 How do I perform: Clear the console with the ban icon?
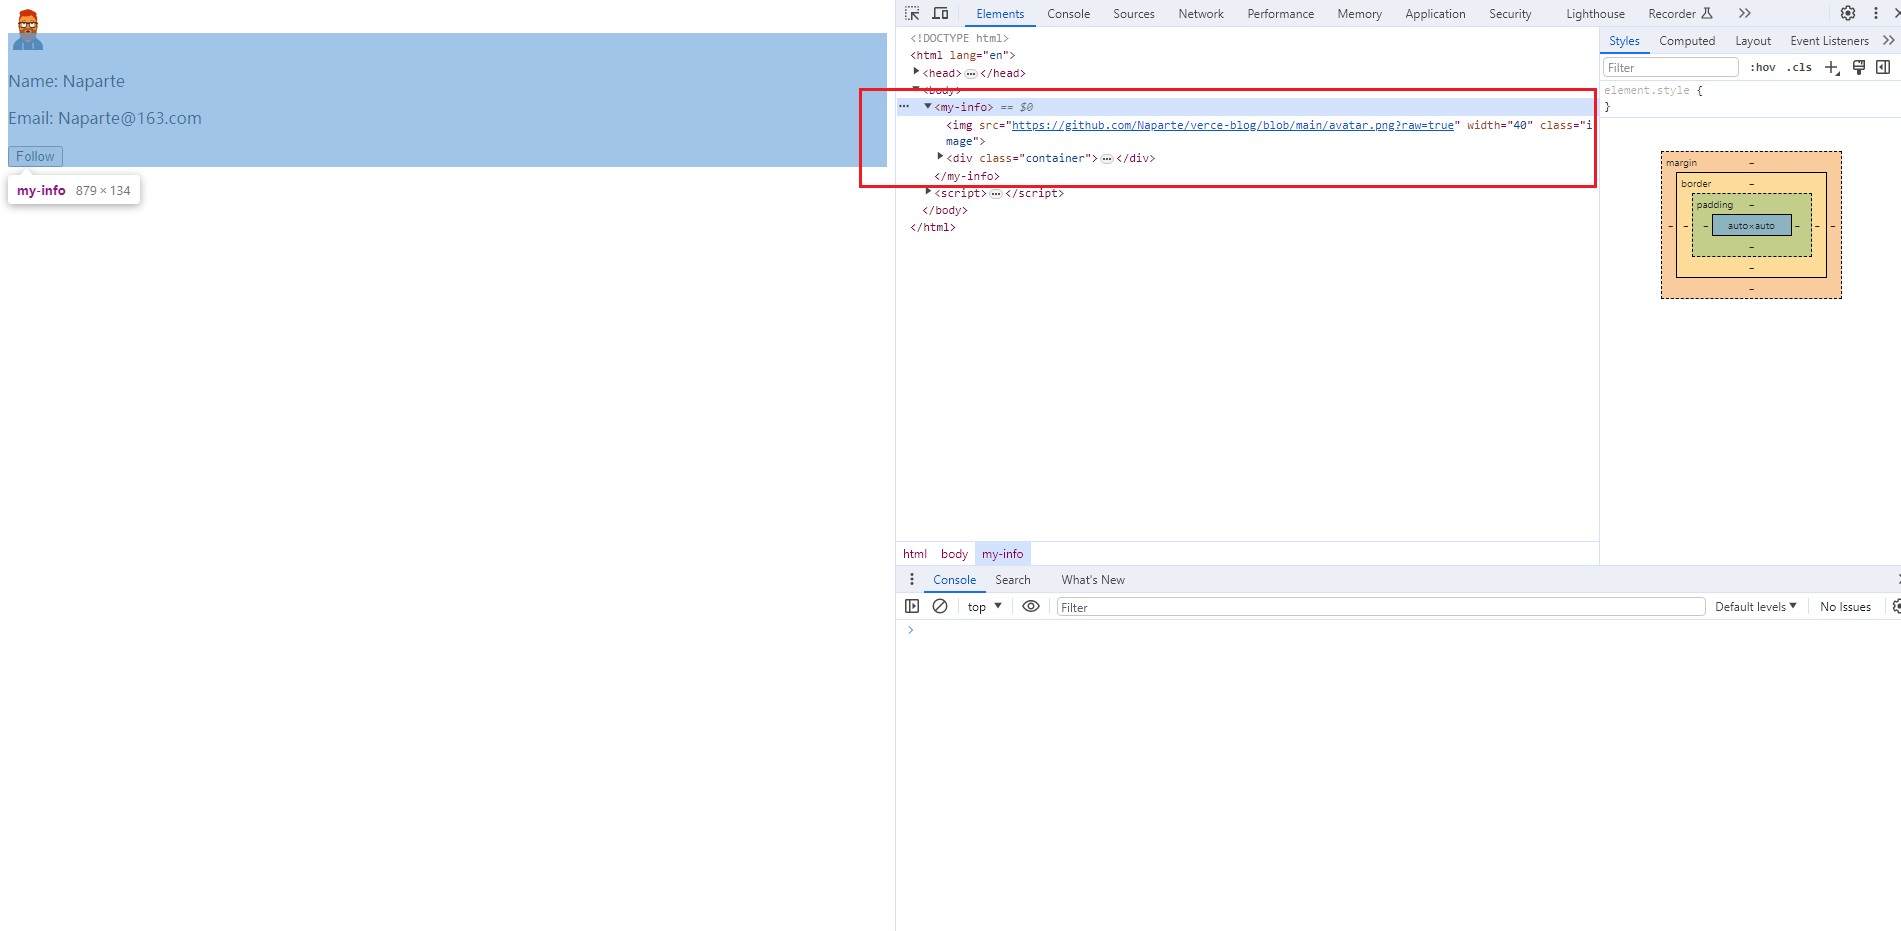[x=940, y=606]
